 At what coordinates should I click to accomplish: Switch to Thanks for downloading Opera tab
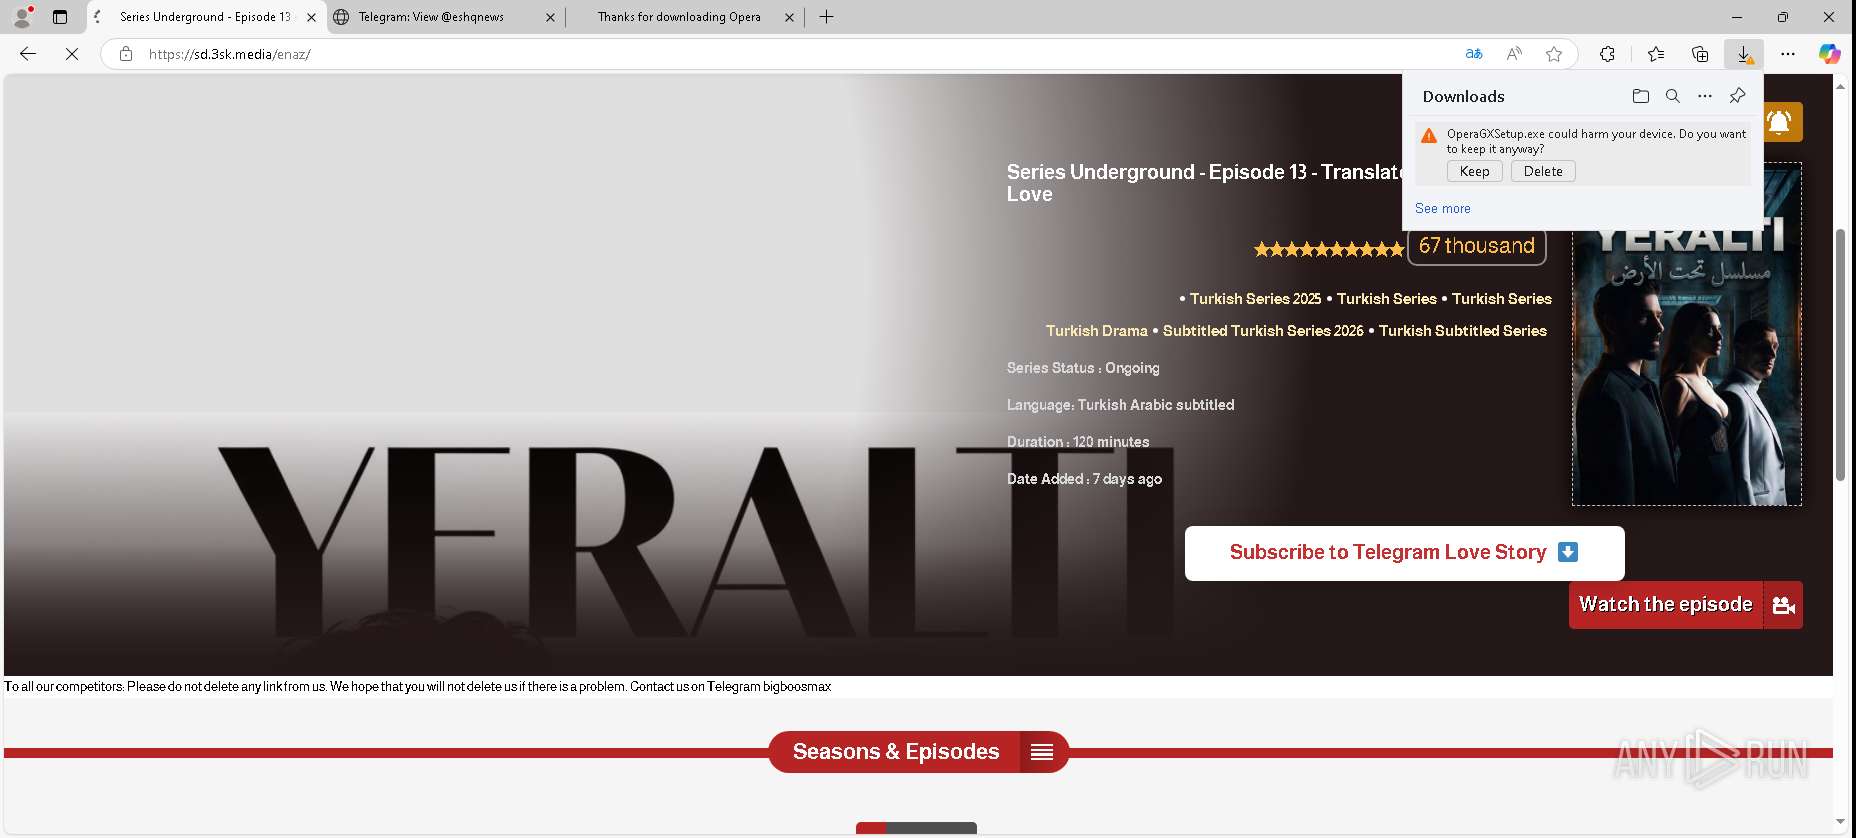pyautogui.click(x=685, y=17)
